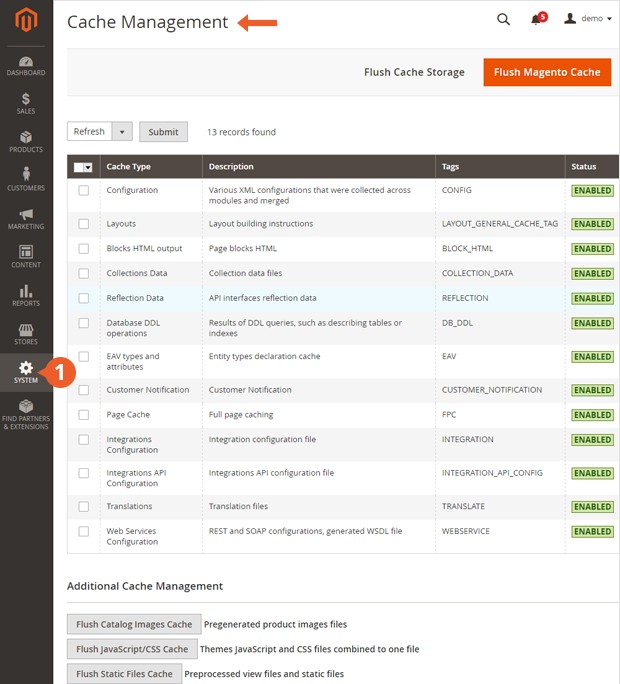
Task: Open the Marketing sidebar icon
Action: pyautogui.click(x=26, y=219)
